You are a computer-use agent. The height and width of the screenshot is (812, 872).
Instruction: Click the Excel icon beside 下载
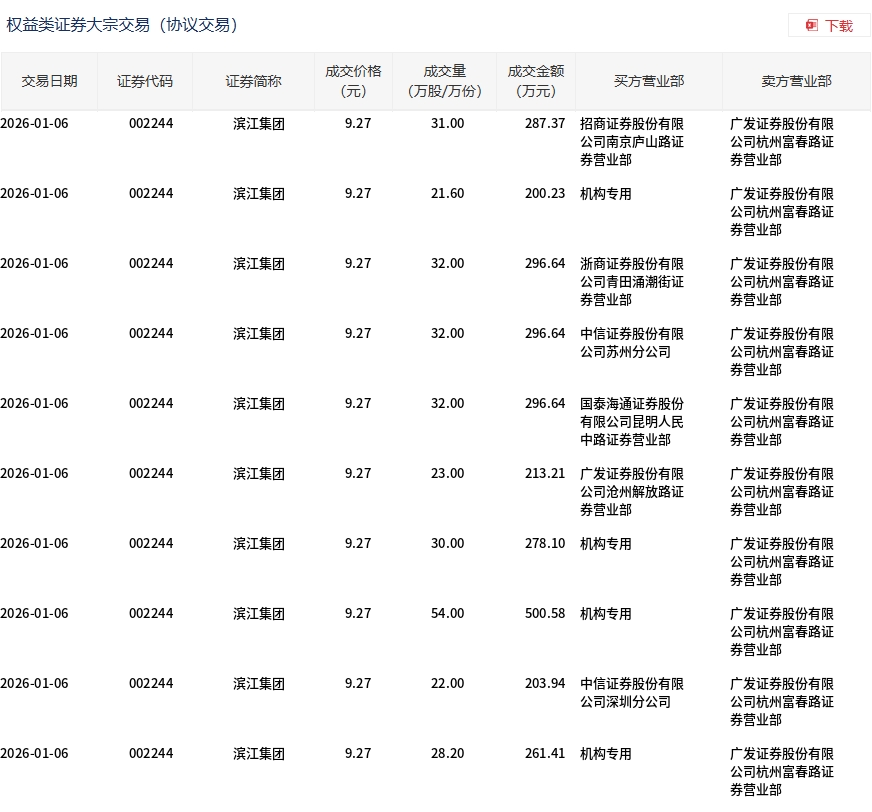[x=812, y=26]
